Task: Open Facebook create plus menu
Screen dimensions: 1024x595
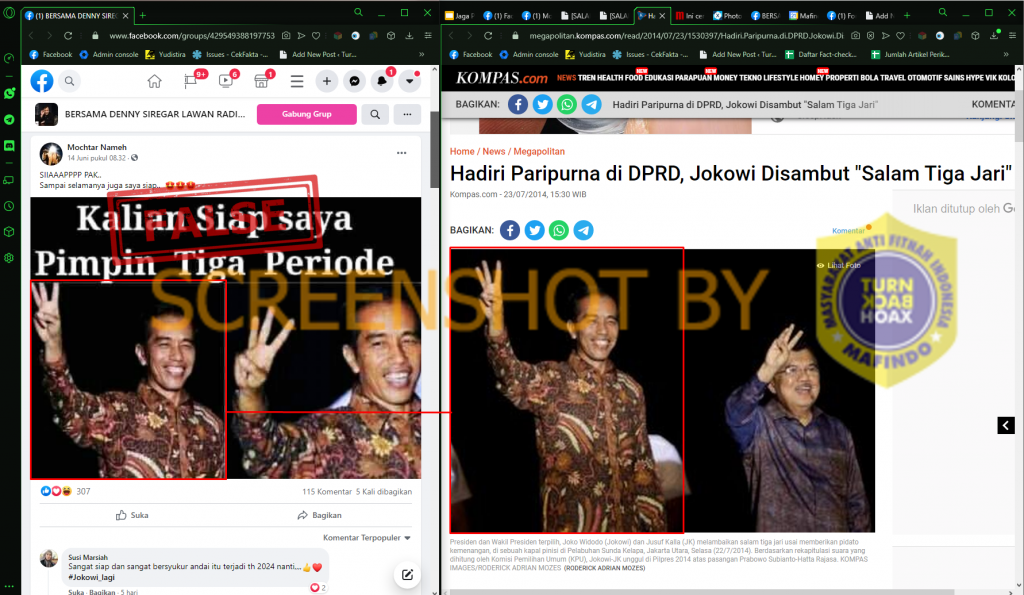Action: click(327, 81)
